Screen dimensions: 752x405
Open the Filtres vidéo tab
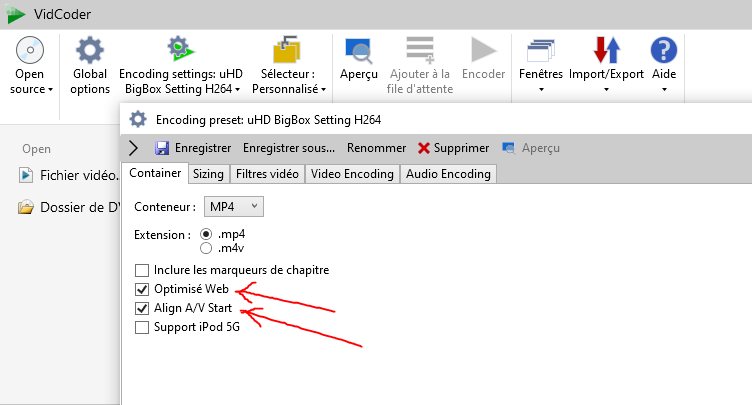click(267, 174)
